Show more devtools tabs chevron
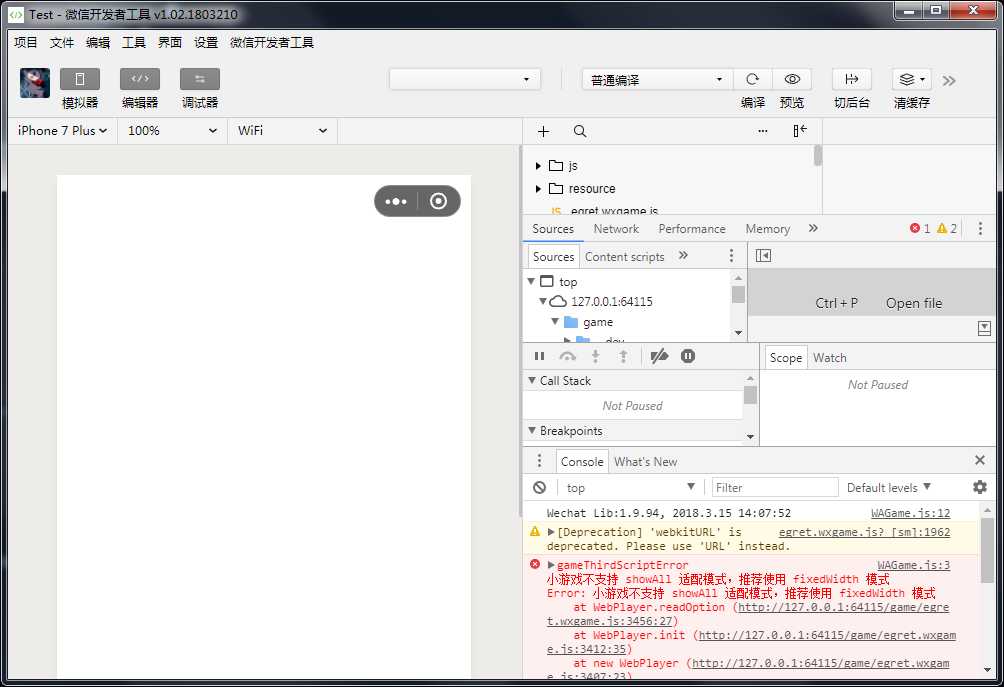Viewport: 1004px width, 687px height. (x=813, y=228)
